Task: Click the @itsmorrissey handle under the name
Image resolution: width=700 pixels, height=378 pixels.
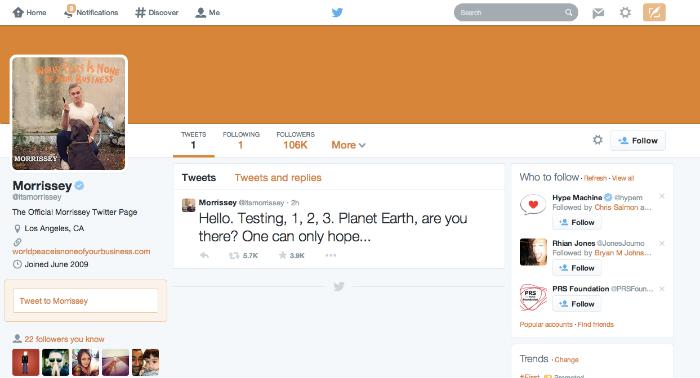Action: point(37,197)
